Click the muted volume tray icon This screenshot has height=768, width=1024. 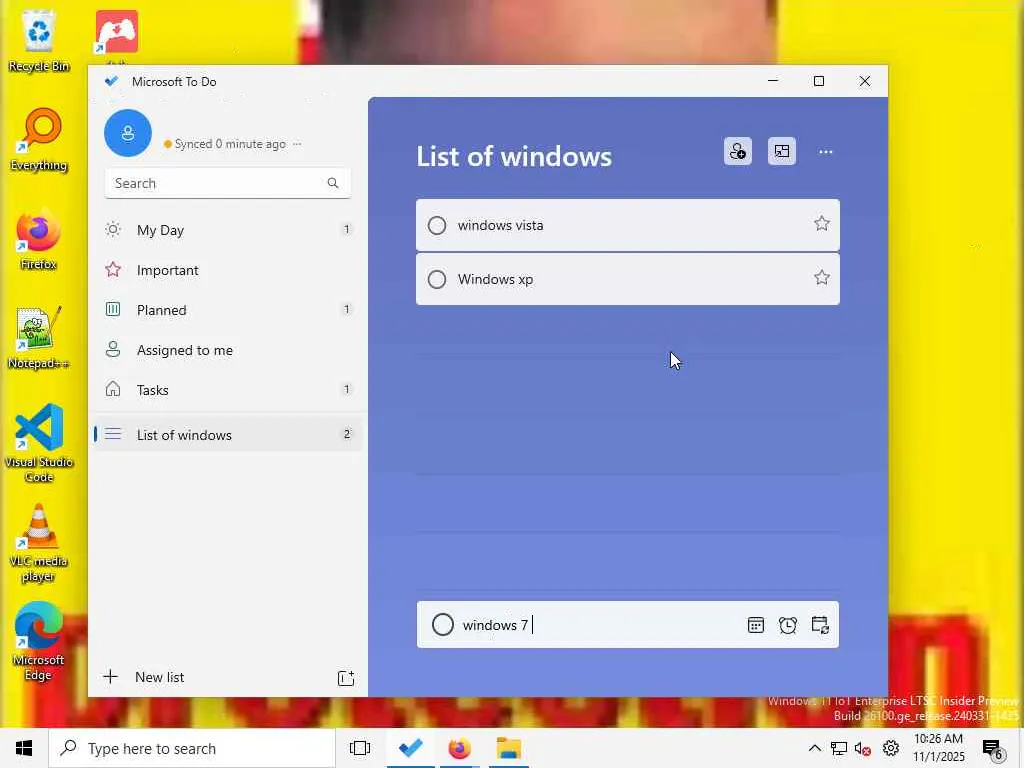tap(863, 748)
